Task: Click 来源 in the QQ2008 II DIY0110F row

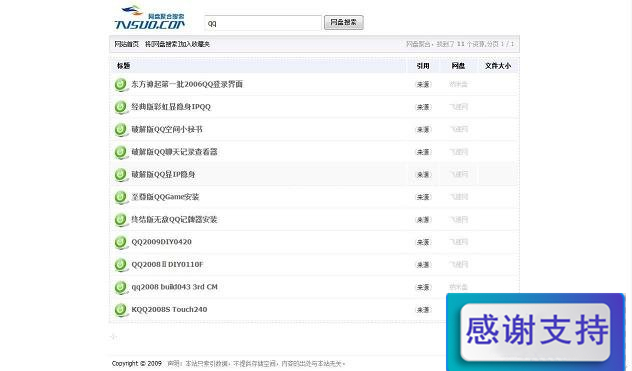Action: click(423, 265)
